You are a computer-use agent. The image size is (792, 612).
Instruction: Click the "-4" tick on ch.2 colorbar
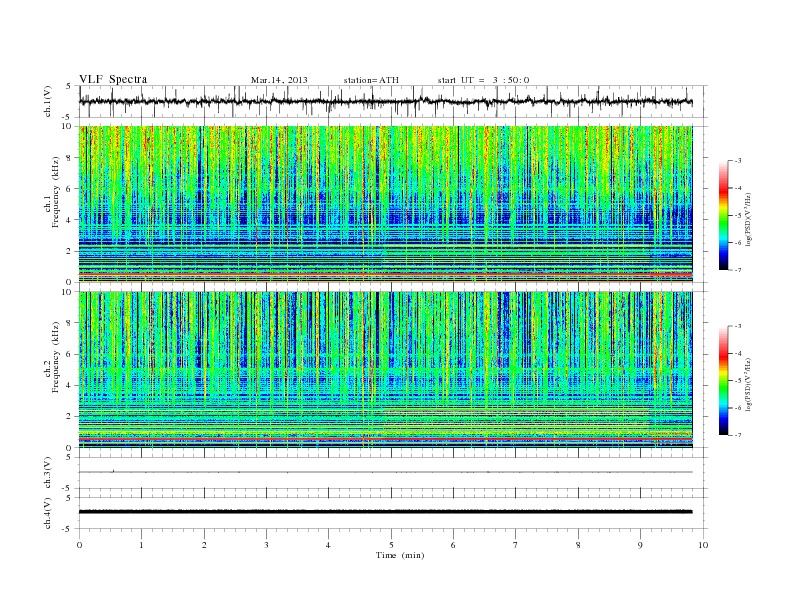point(738,353)
